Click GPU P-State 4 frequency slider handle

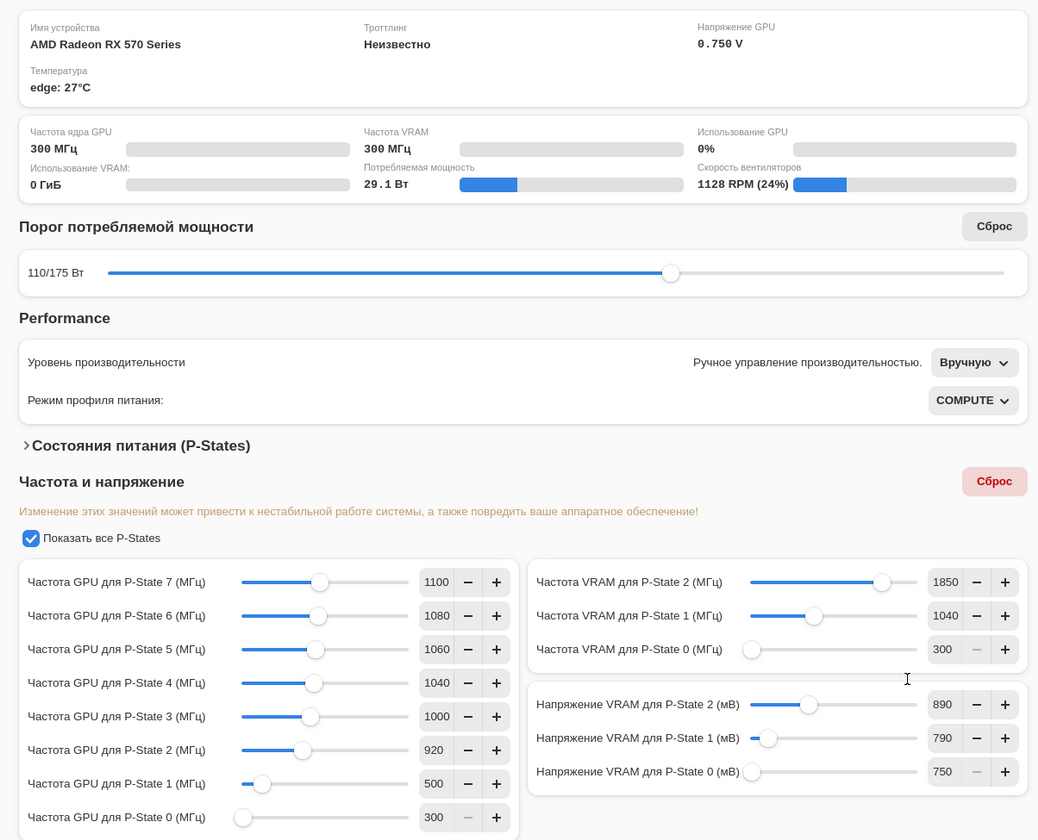[314, 683]
